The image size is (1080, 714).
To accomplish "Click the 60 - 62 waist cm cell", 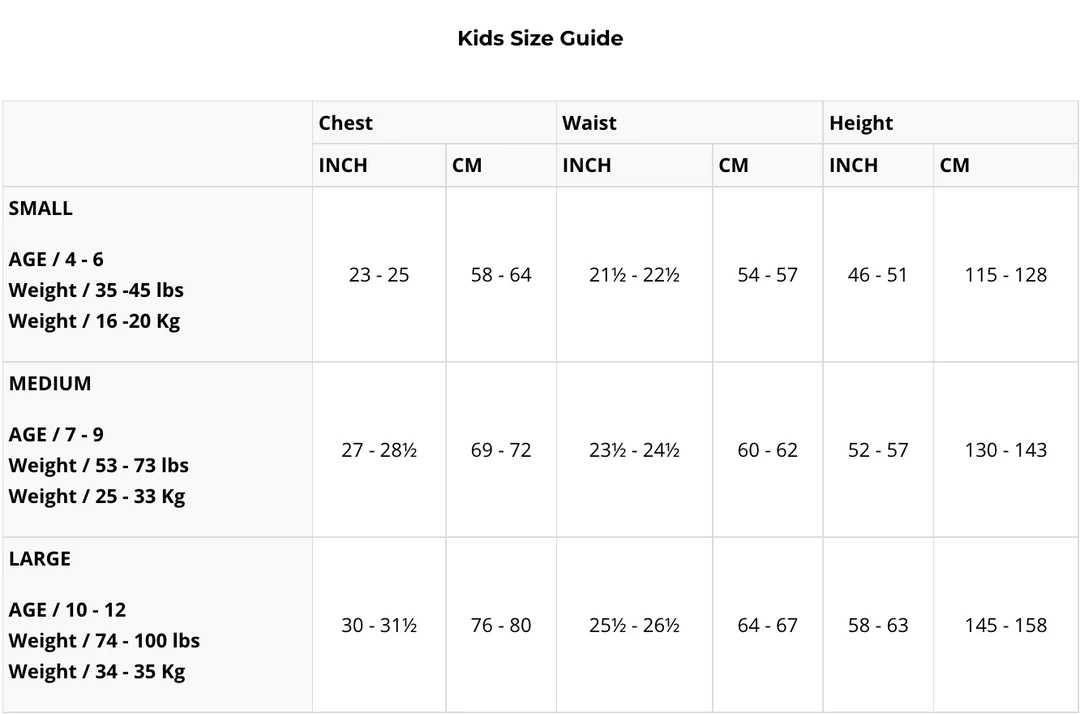I will click(x=767, y=450).
